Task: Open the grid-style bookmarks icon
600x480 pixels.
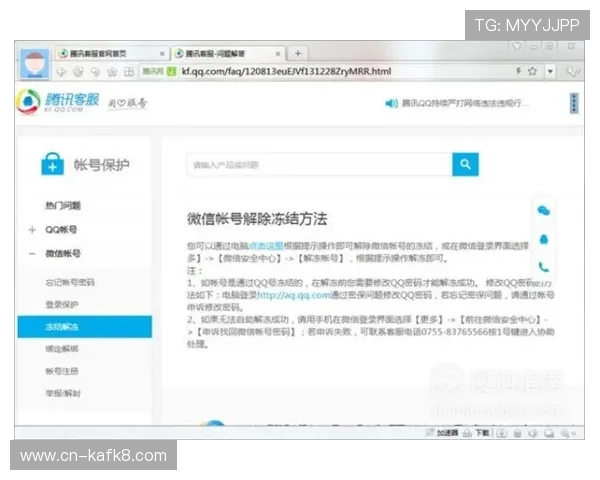Action: pos(129,72)
